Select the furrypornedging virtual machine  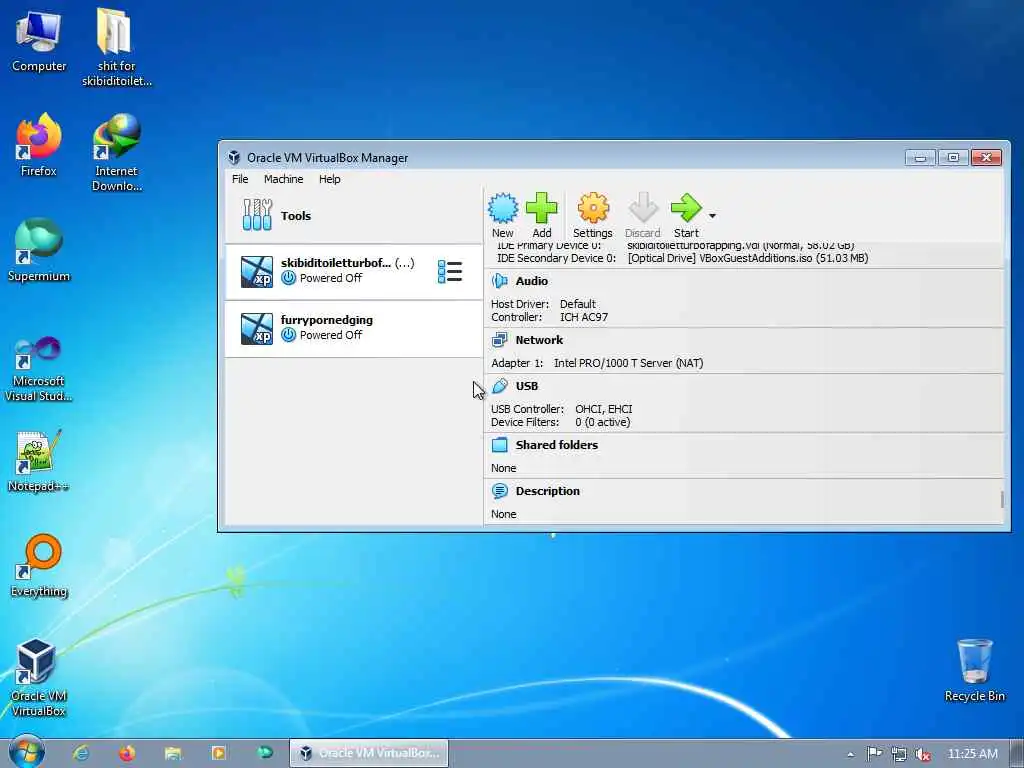[353, 328]
